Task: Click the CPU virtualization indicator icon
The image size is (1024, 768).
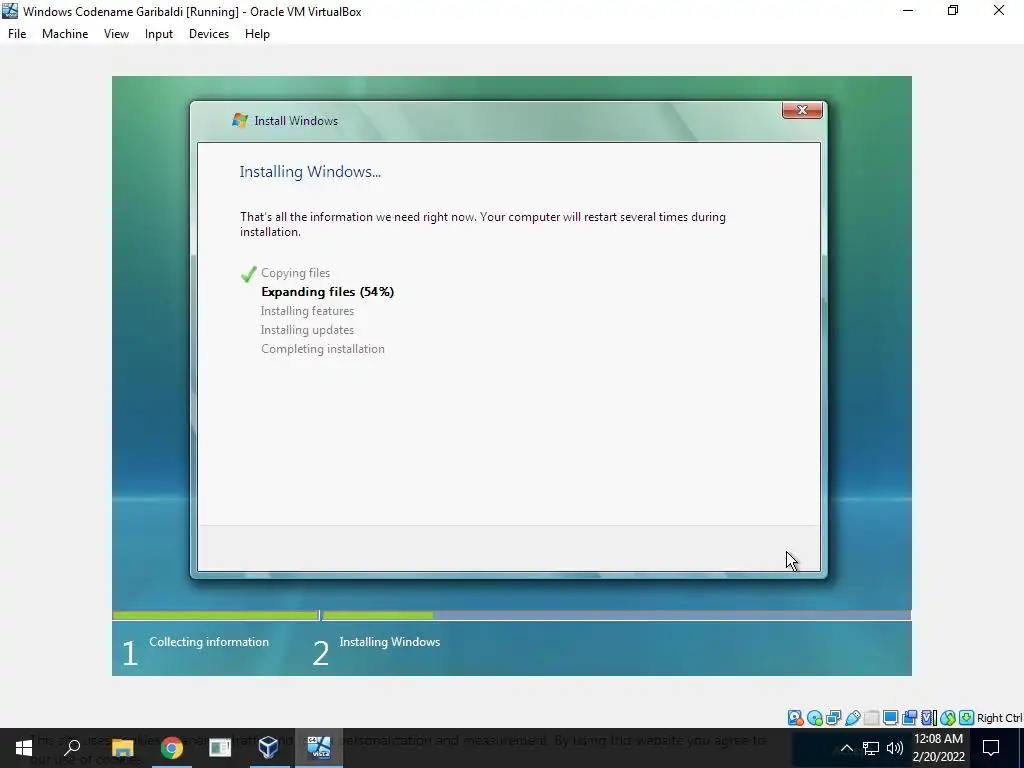Action: coord(929,718)
